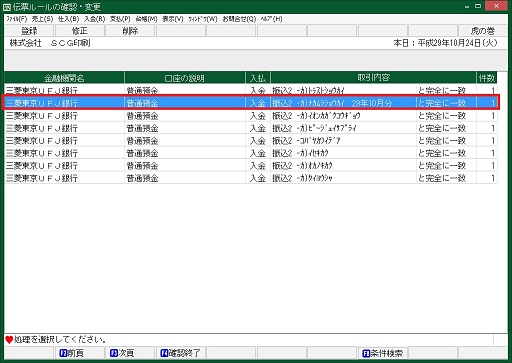Click the 削除 button to delete rule
Screen dimensions: 512x363
(x=130, y=31)
